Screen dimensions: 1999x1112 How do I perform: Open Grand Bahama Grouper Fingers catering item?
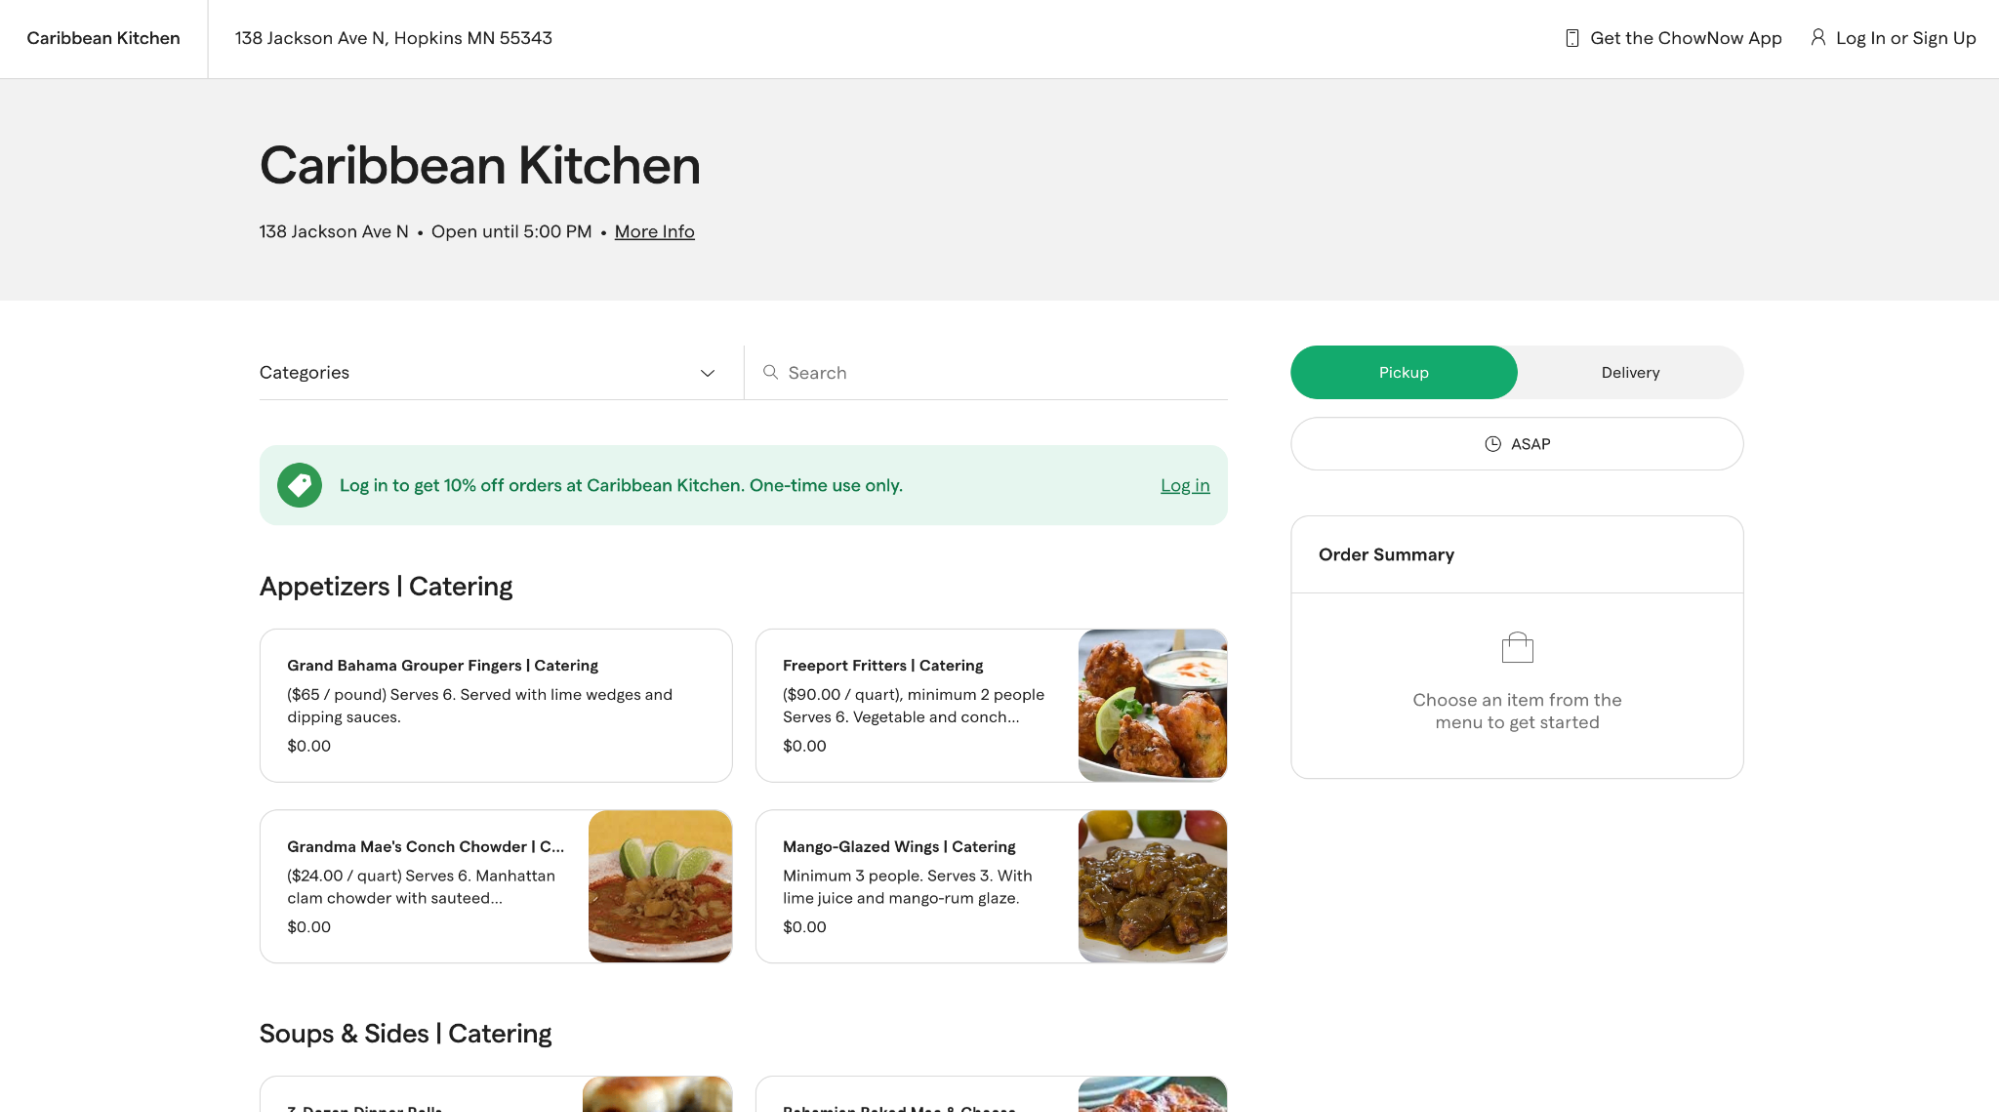click(x=496, y=705)
